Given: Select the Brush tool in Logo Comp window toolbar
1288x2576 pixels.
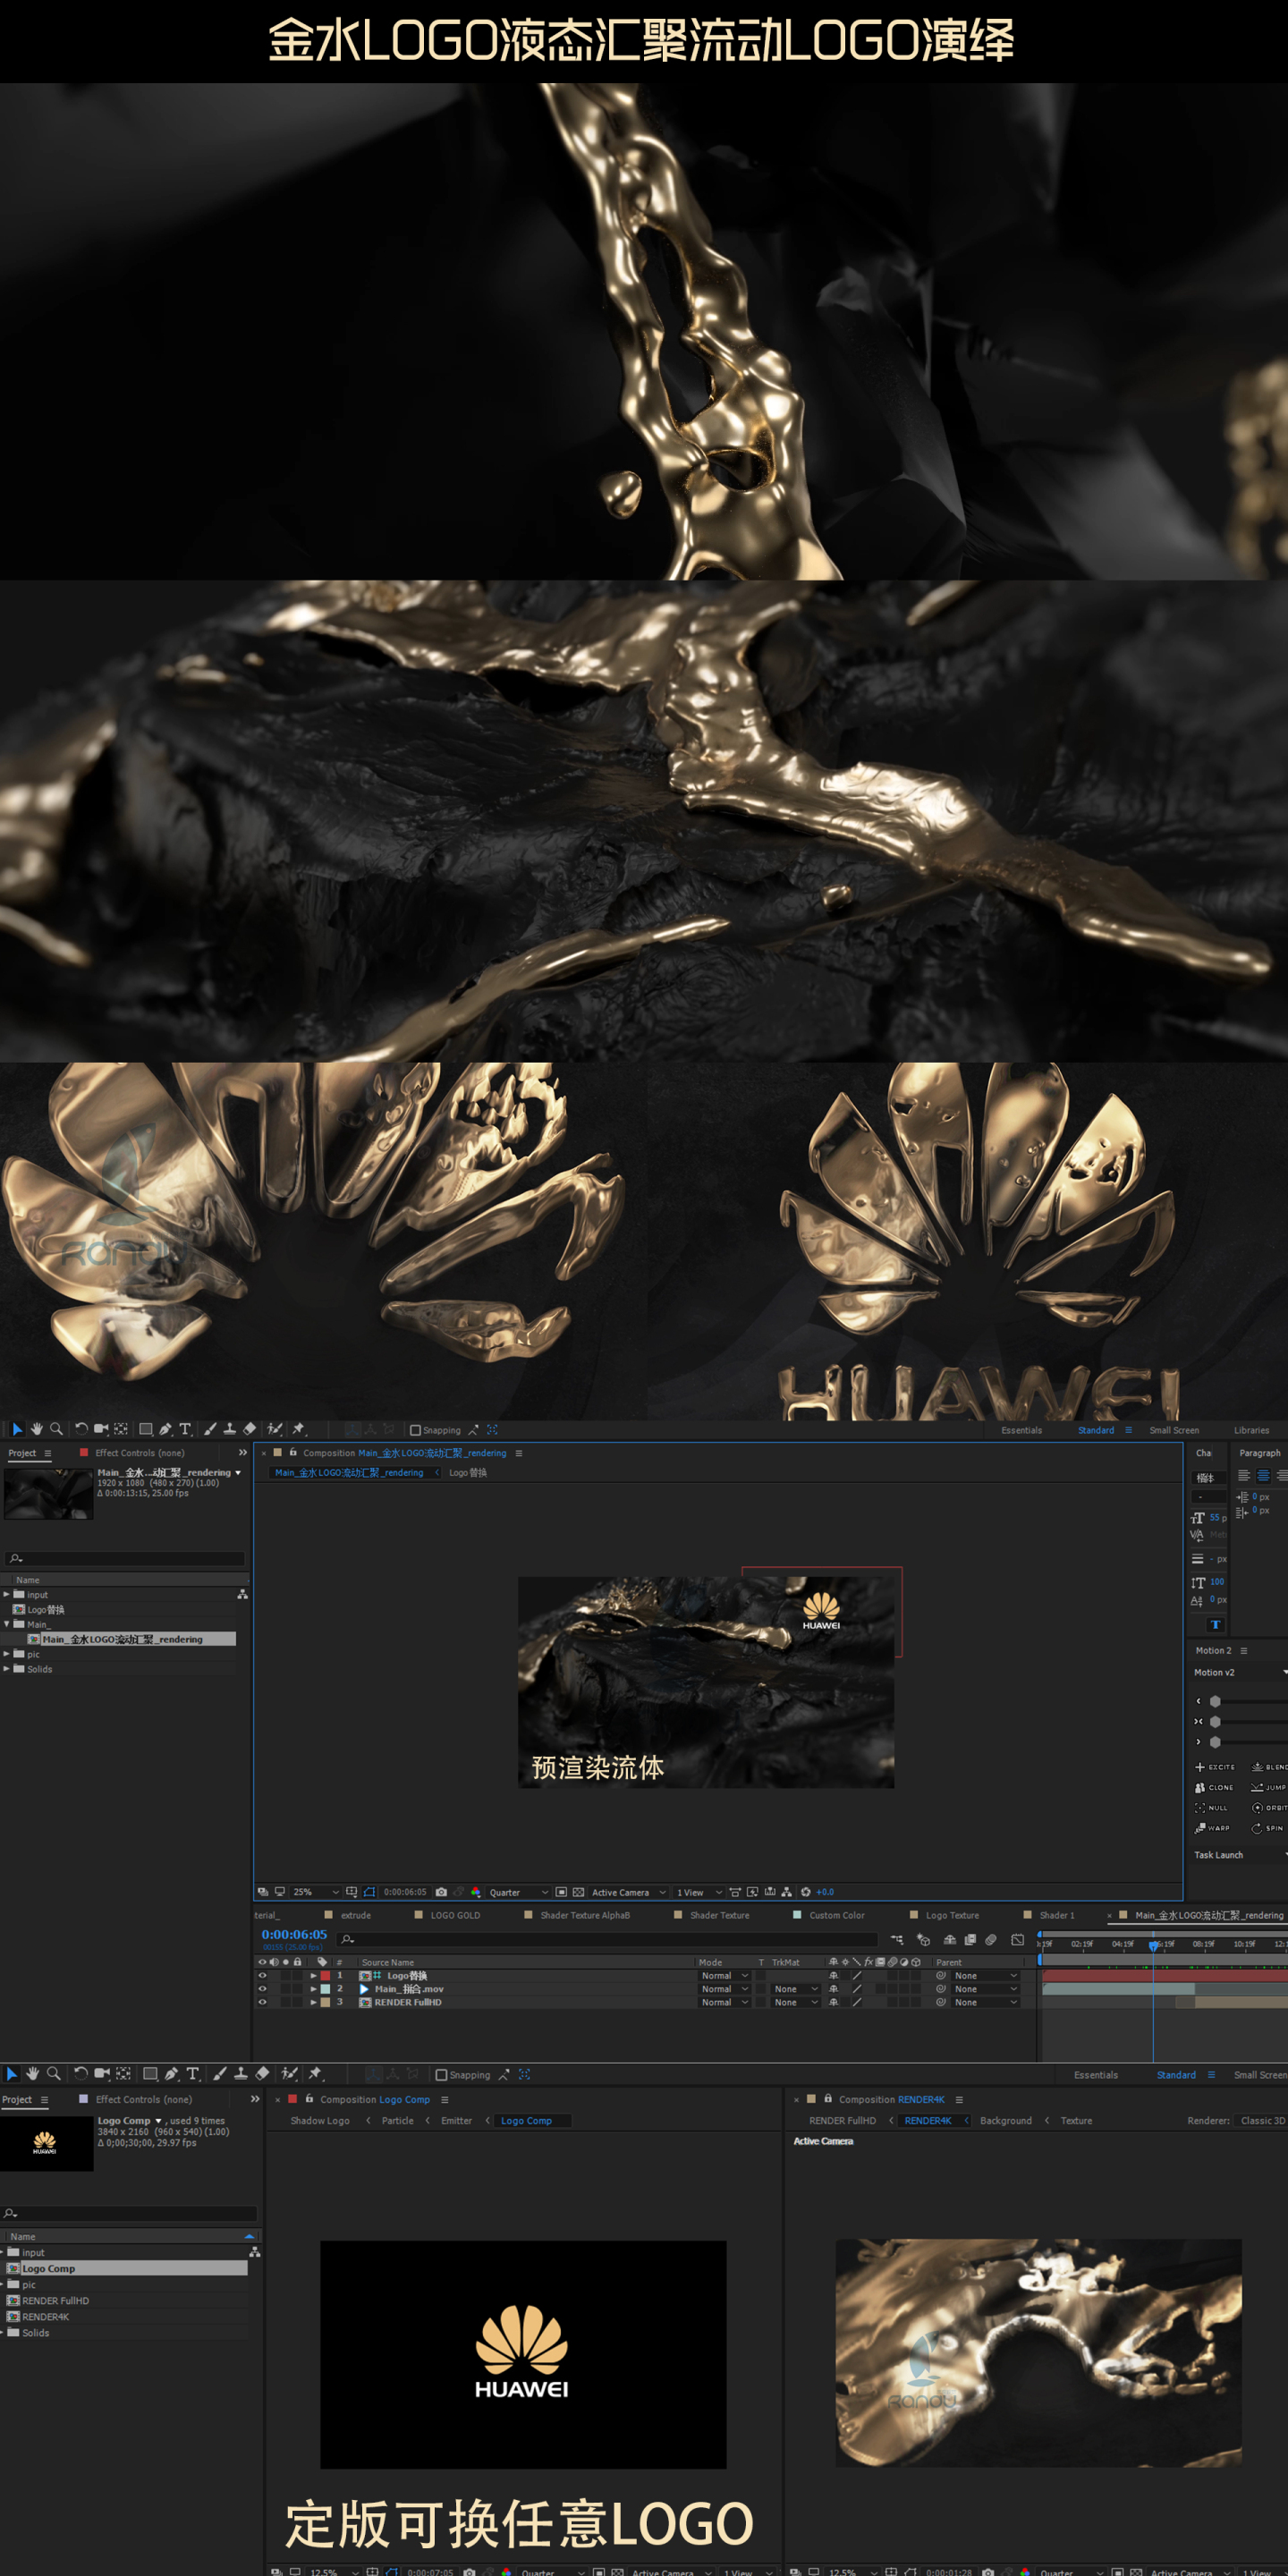Looking at the screenshot, I should pos(220,2074).
